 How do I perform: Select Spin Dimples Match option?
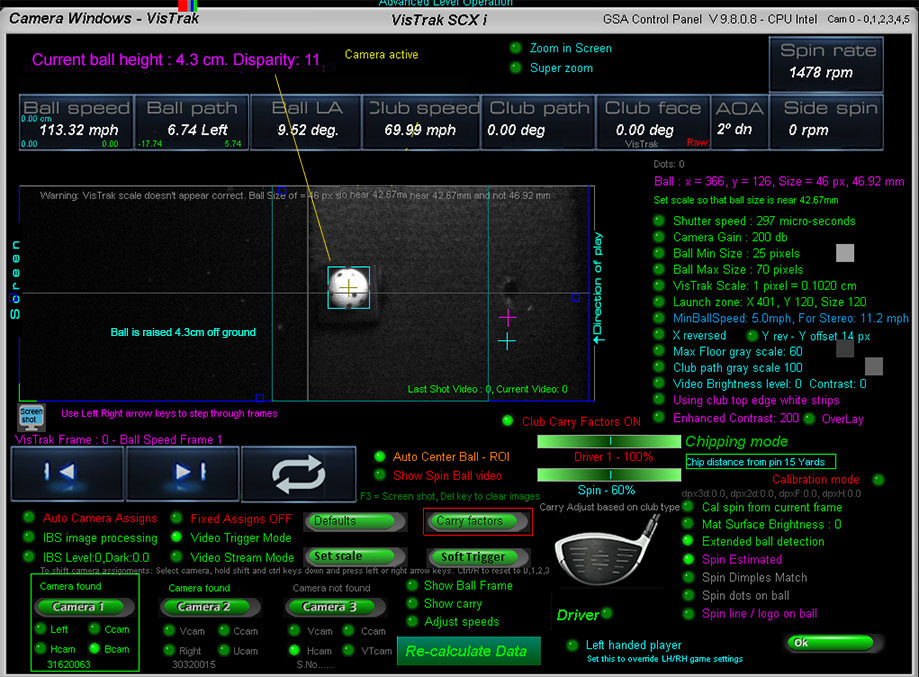point(688,577)
